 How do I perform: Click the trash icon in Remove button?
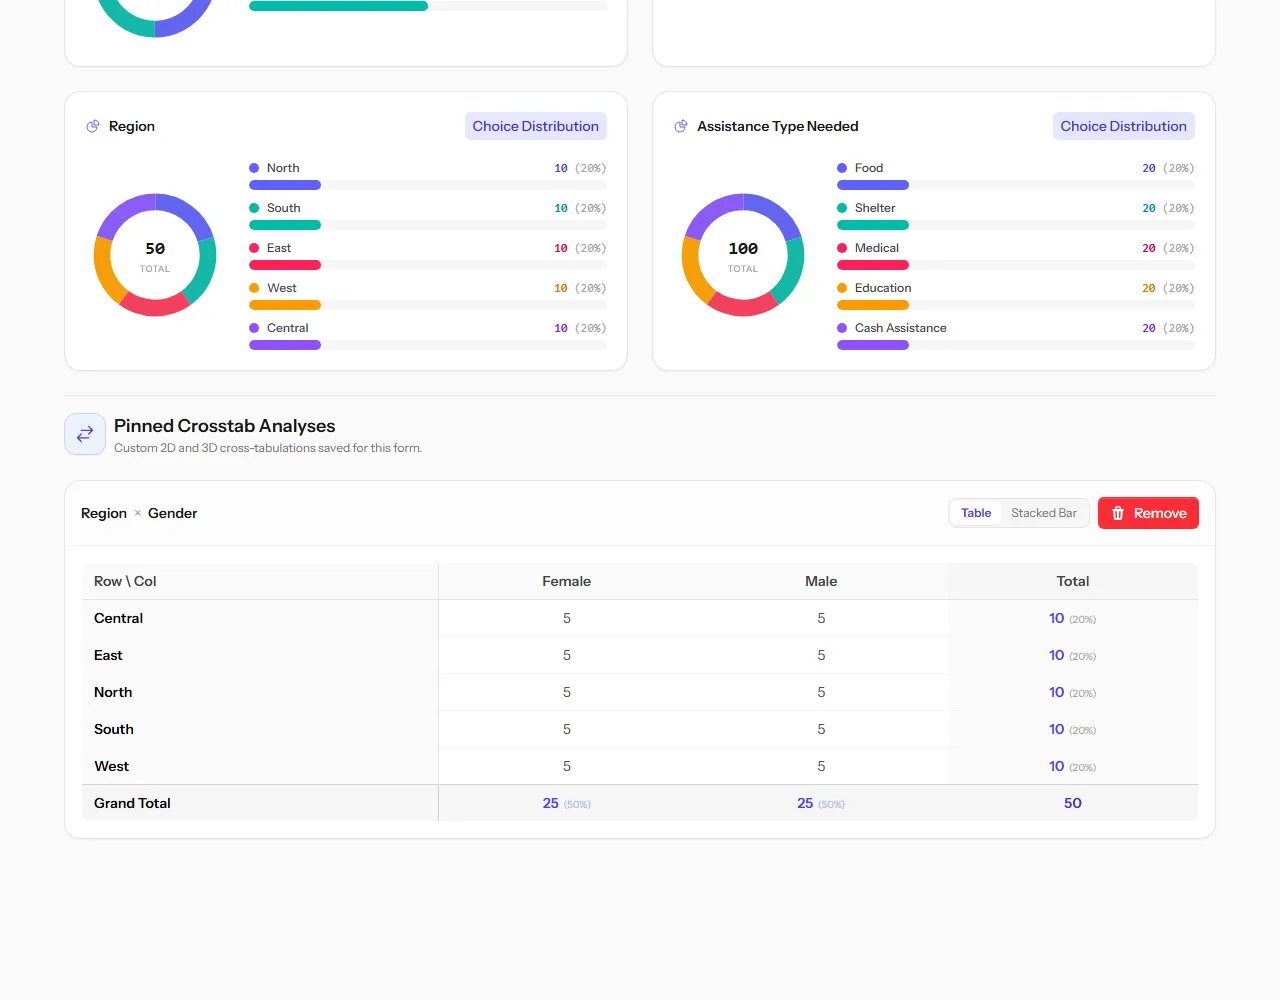[1118, 513]
